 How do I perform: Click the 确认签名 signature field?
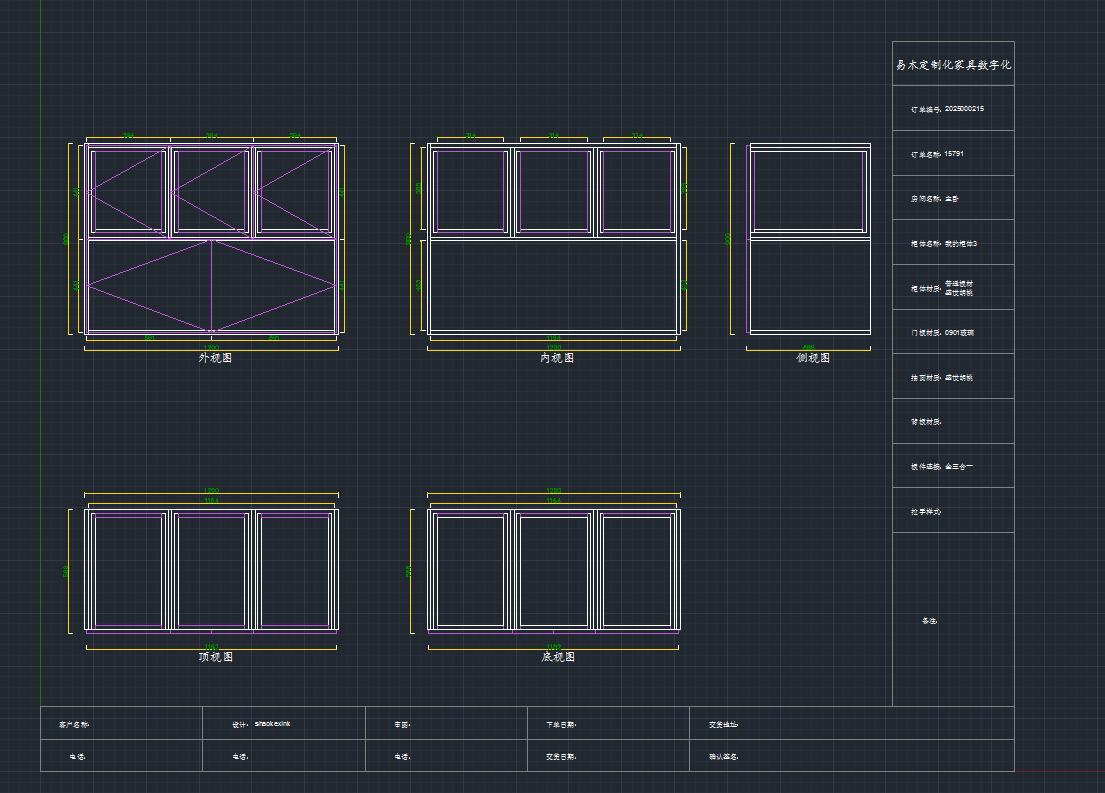point(723,757)
